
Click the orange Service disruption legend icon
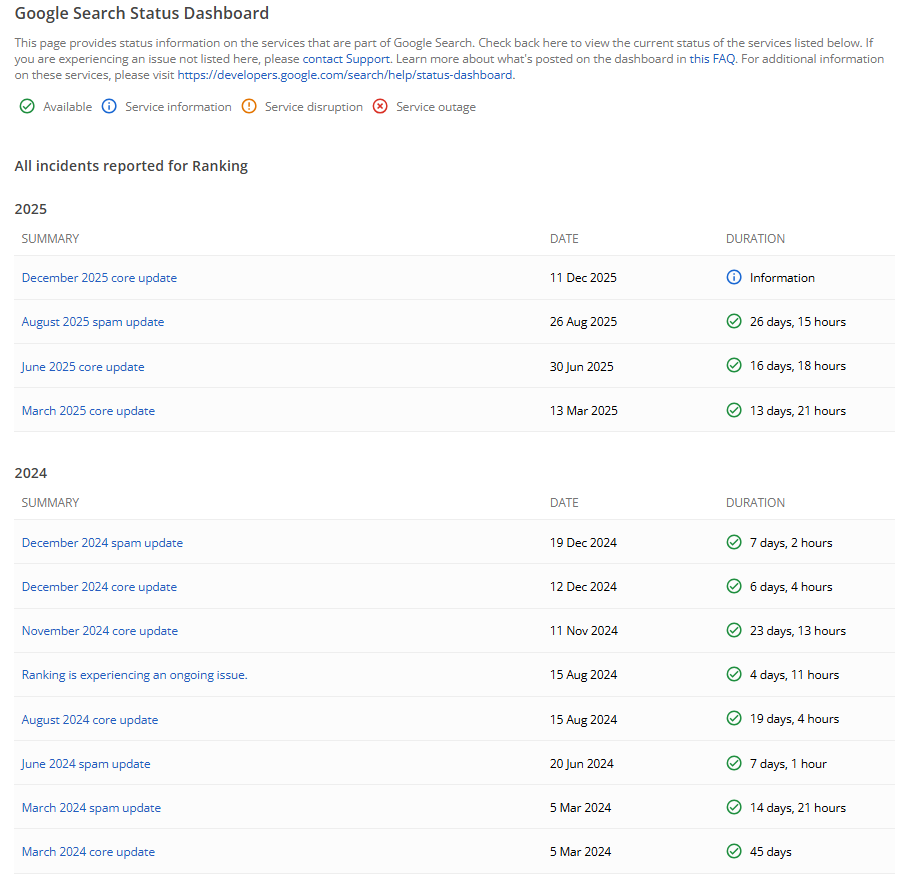248,106
